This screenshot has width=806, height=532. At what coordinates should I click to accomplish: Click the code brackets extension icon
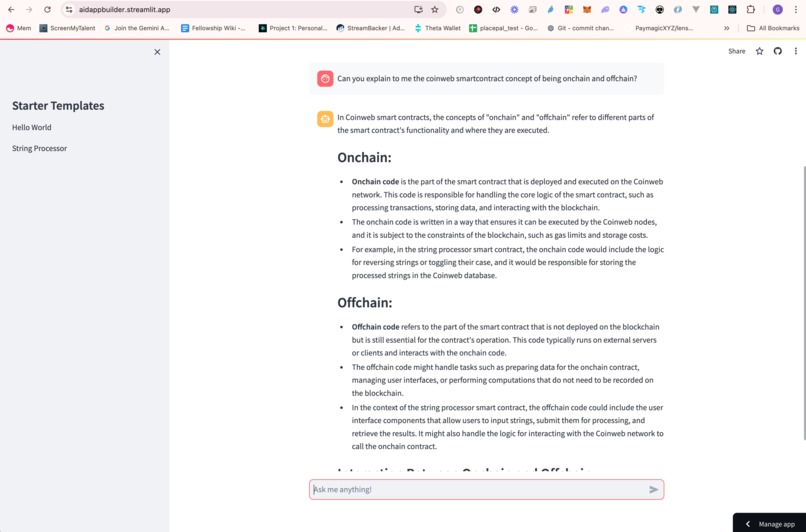point(496,9)
